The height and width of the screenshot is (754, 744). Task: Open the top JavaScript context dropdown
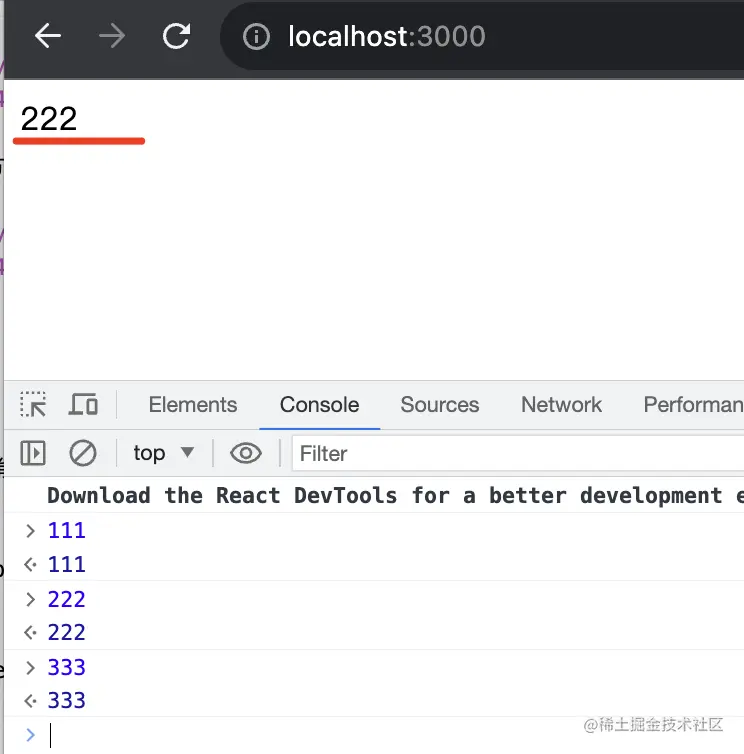164,453
